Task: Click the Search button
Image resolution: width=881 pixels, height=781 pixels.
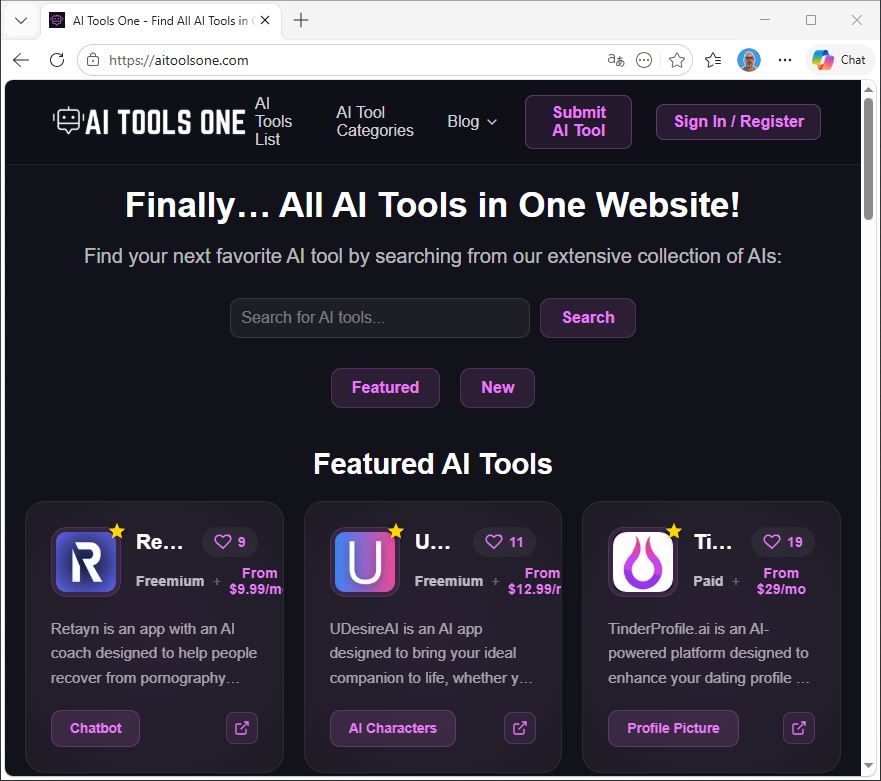Action: coord(588,317)
